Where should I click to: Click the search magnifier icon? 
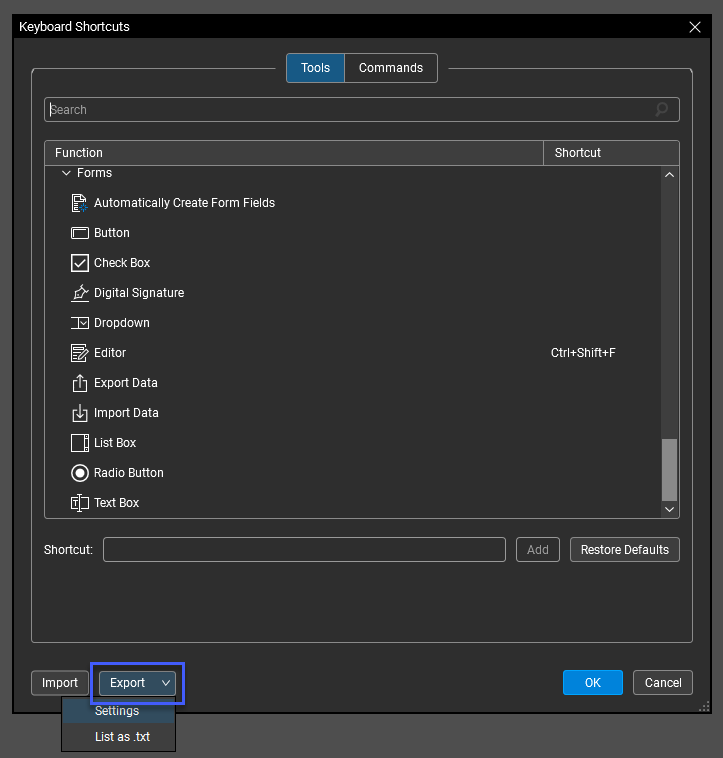662,110
